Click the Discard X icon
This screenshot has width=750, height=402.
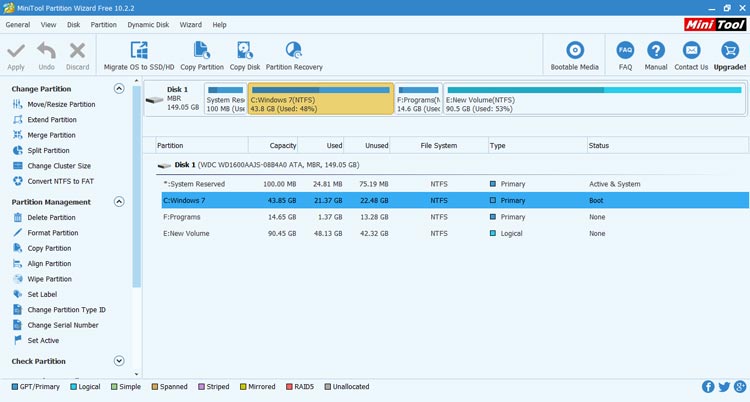(77, 50)
